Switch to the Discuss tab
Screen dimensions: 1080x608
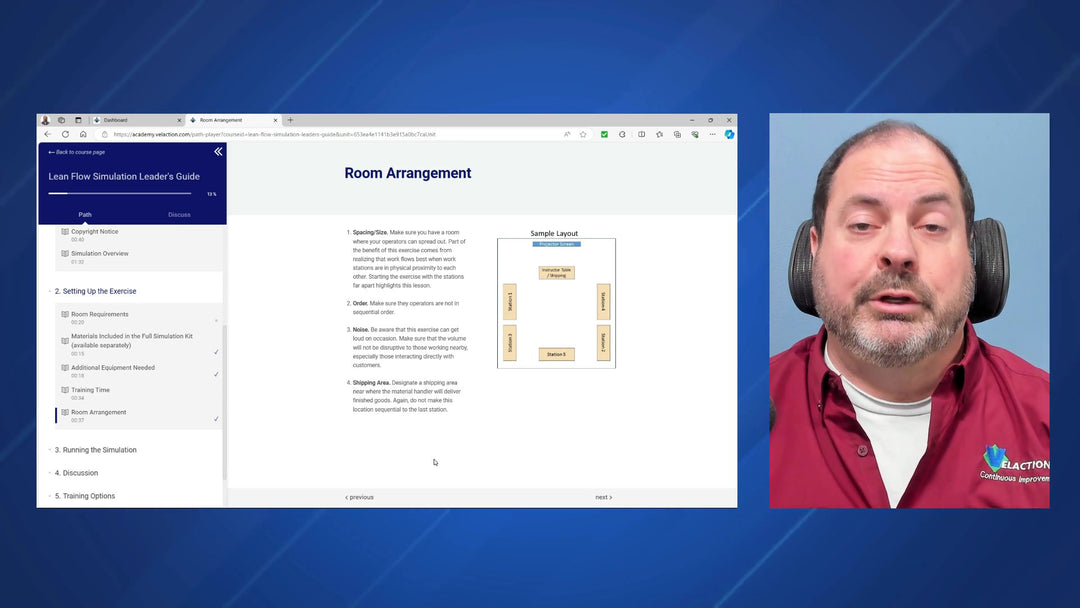[179, 214]
